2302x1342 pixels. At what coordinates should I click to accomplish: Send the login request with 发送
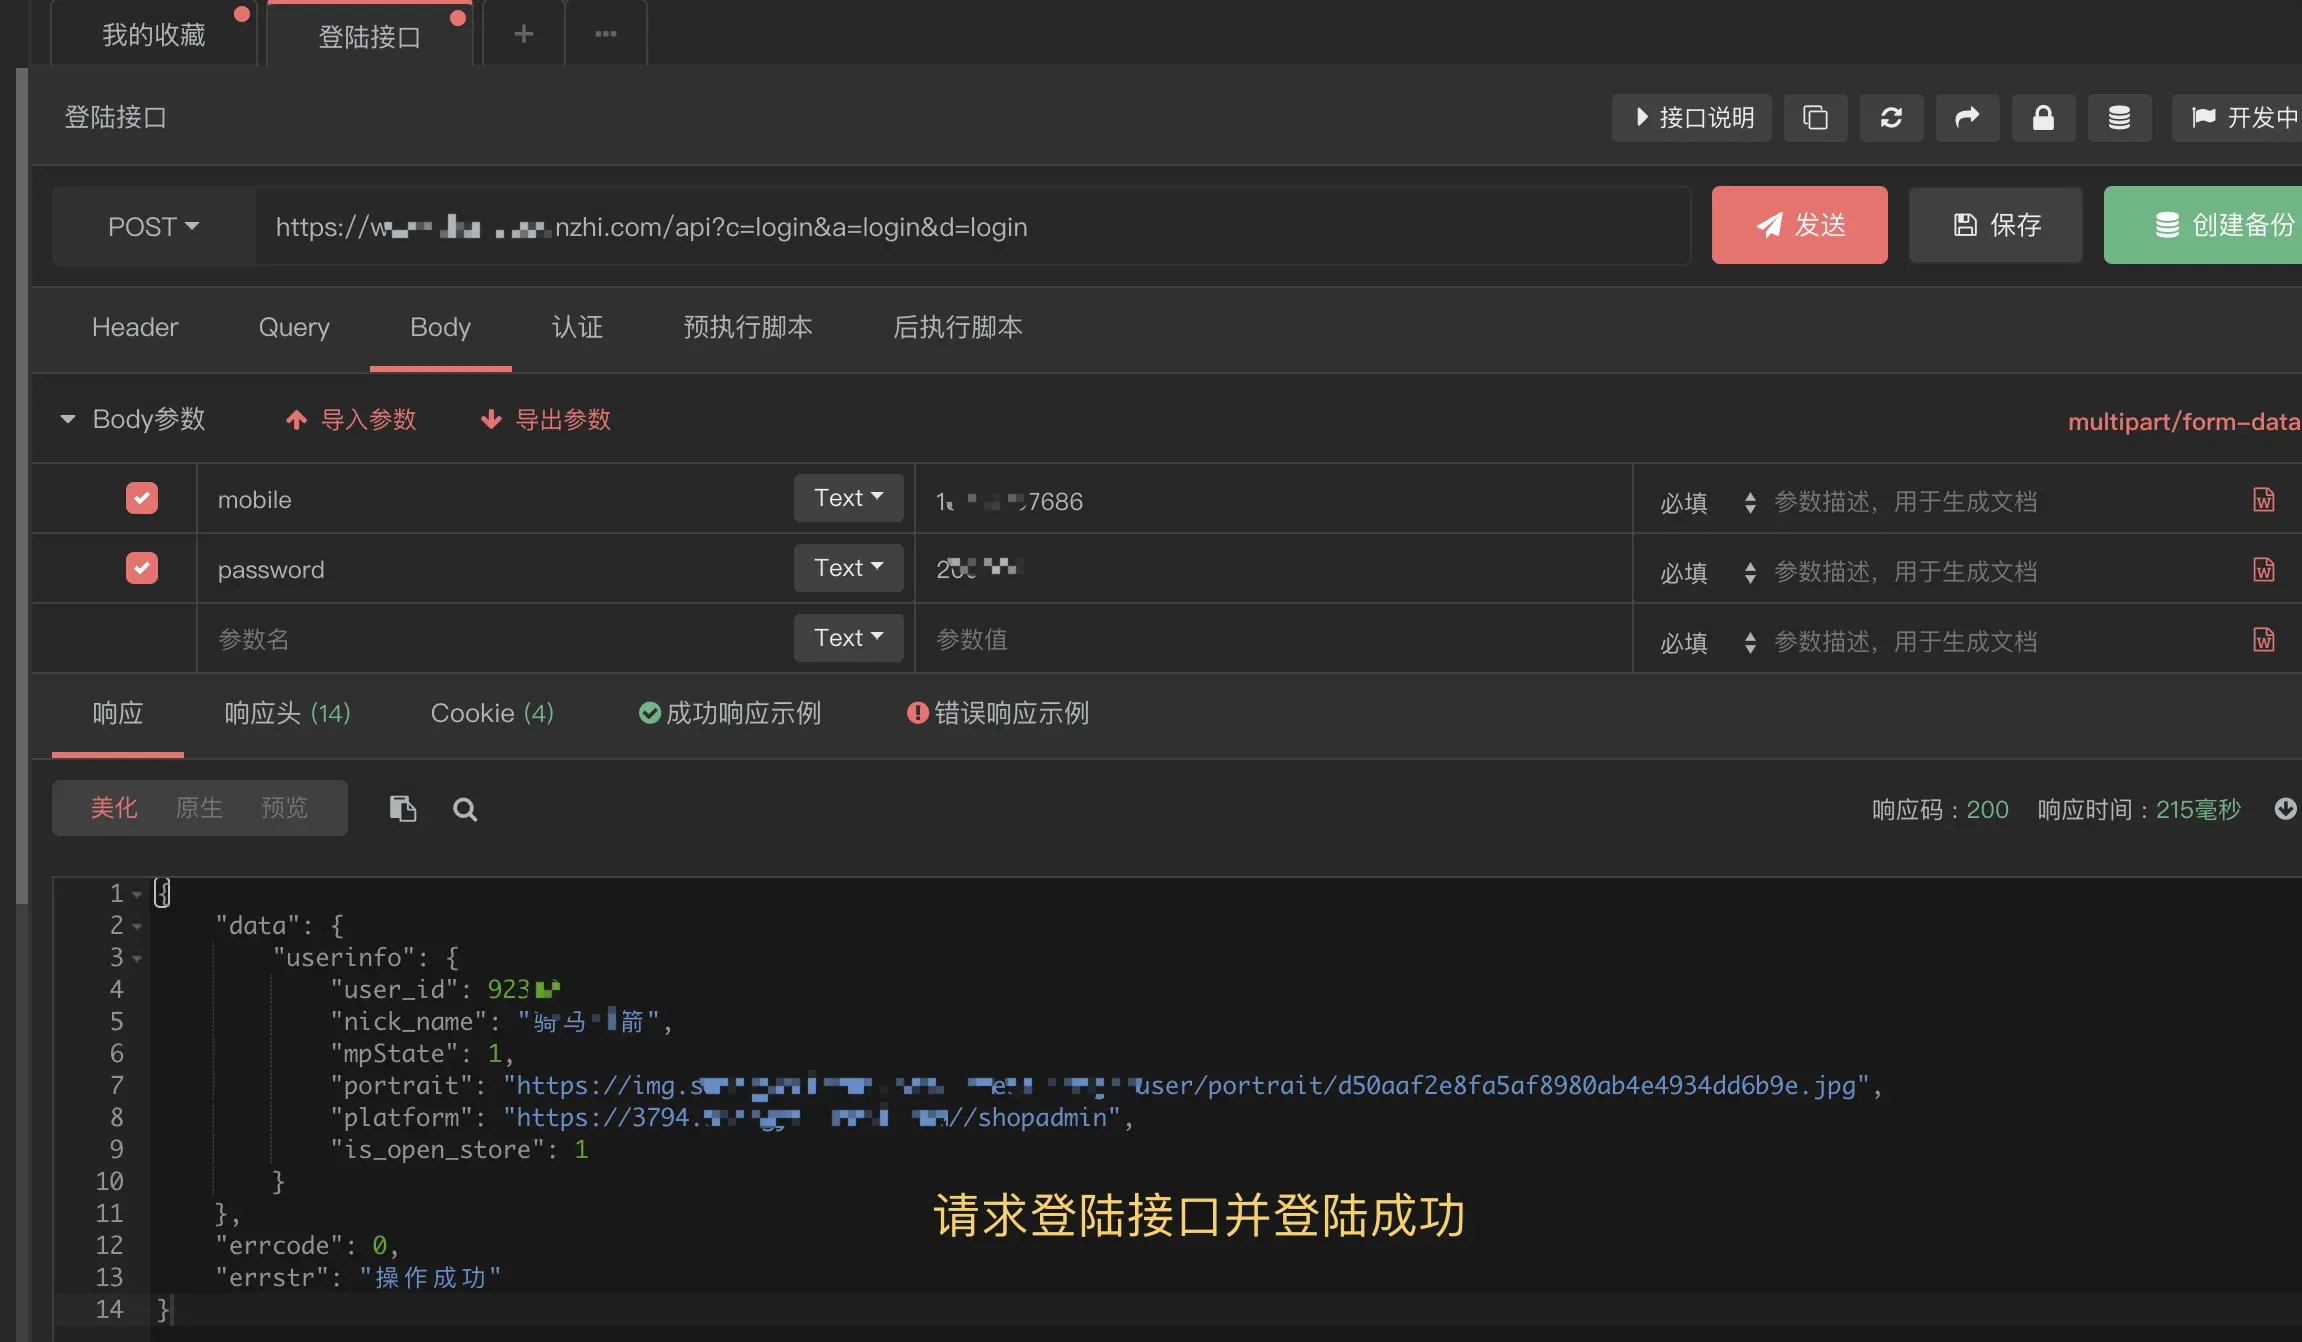click(1798, 224)
